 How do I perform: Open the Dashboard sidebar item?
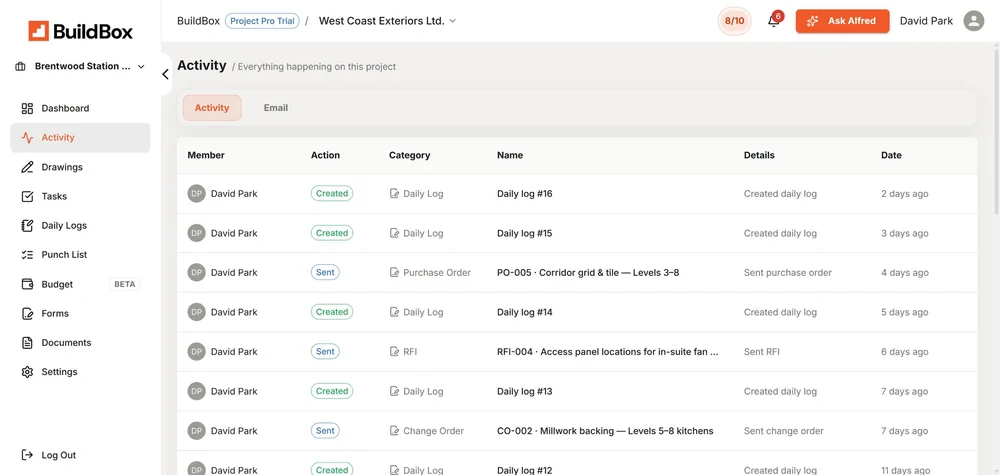tap(80, 108)
